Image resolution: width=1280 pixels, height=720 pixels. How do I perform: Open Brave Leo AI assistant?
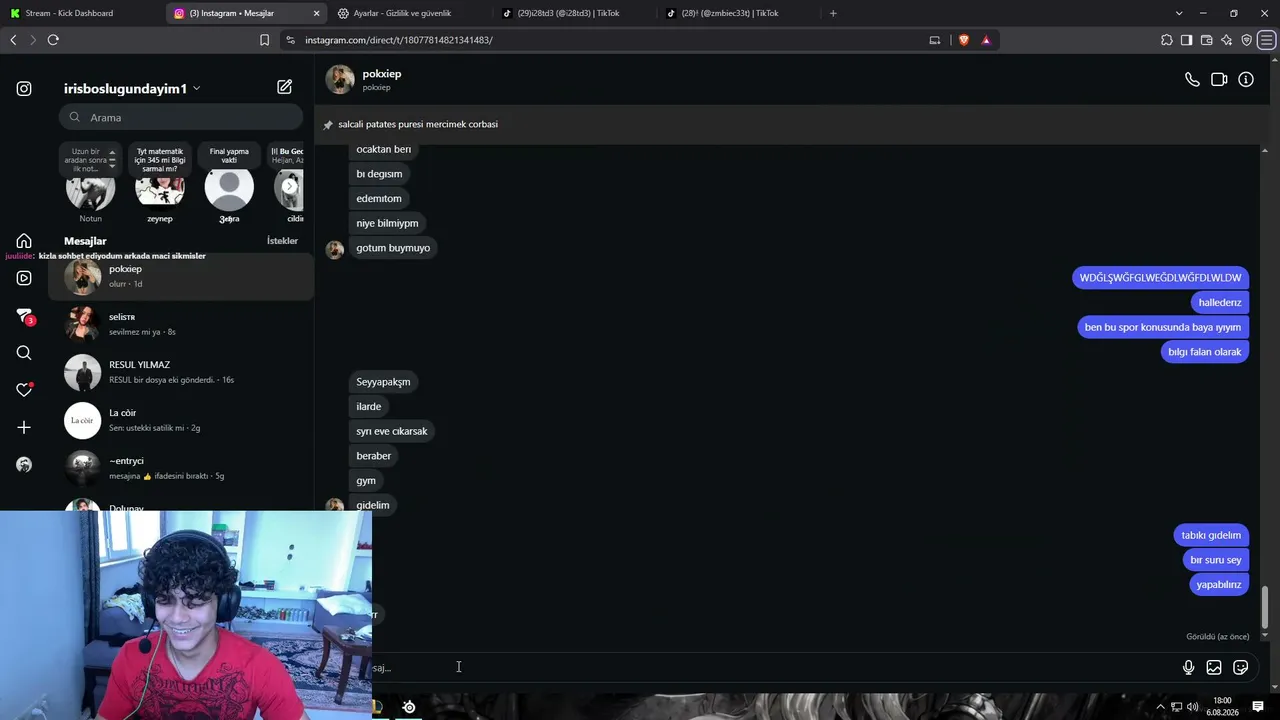pos(1226,40)
